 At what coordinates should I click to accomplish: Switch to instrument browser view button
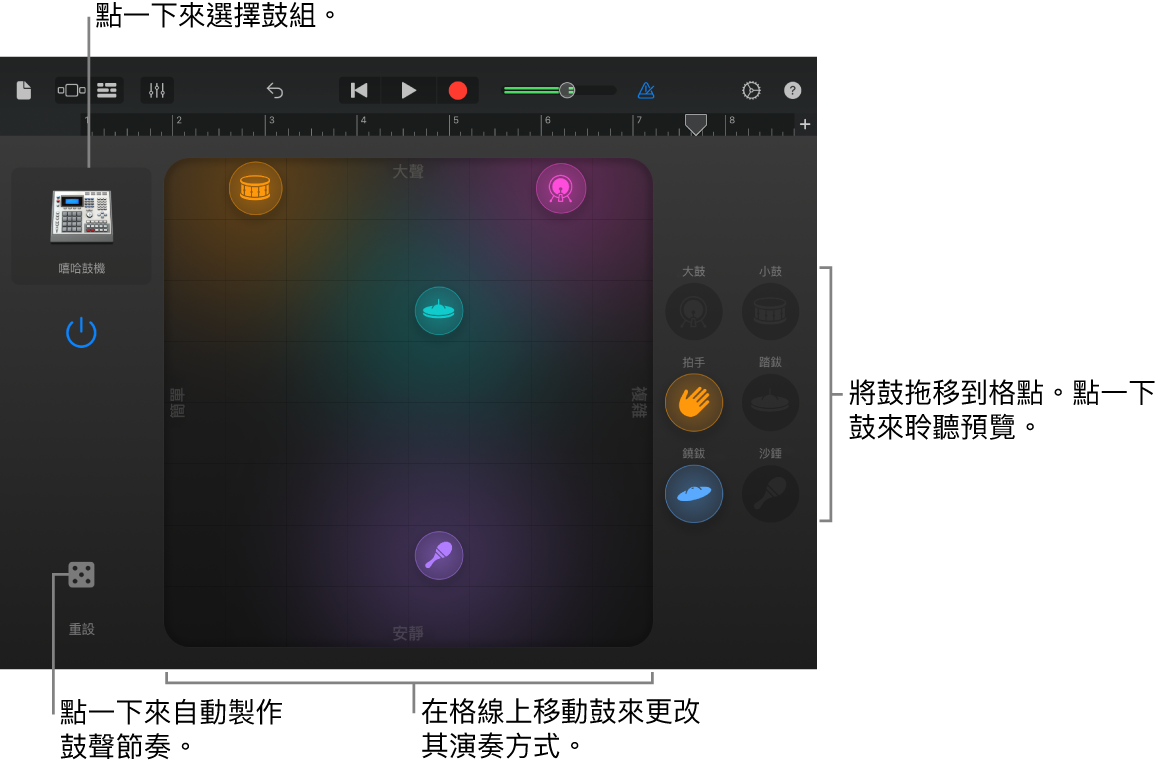[72, 90]
